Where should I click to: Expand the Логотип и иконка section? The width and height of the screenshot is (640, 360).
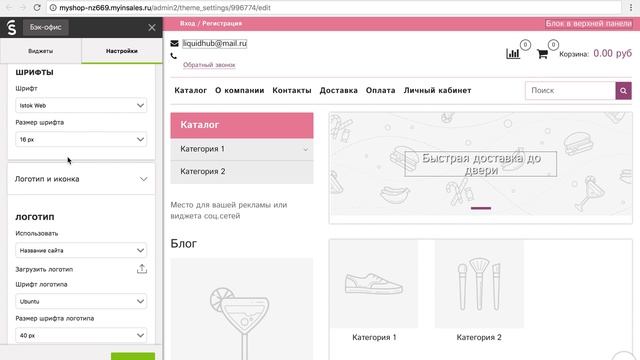[81, 179]
